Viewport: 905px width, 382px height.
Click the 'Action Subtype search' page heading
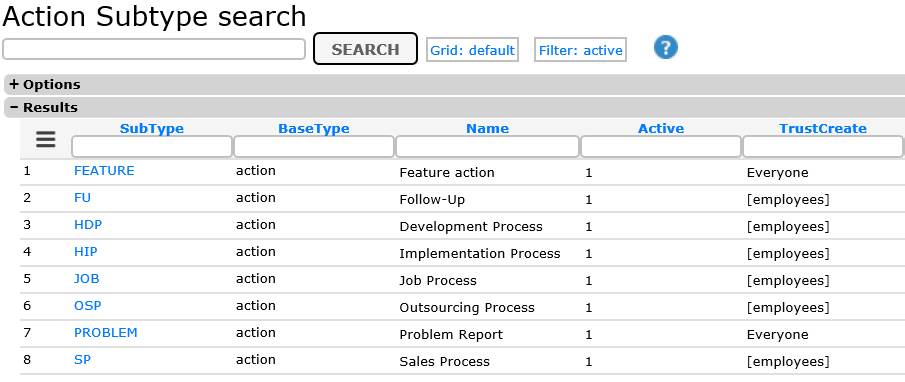[x=154, y=16]
